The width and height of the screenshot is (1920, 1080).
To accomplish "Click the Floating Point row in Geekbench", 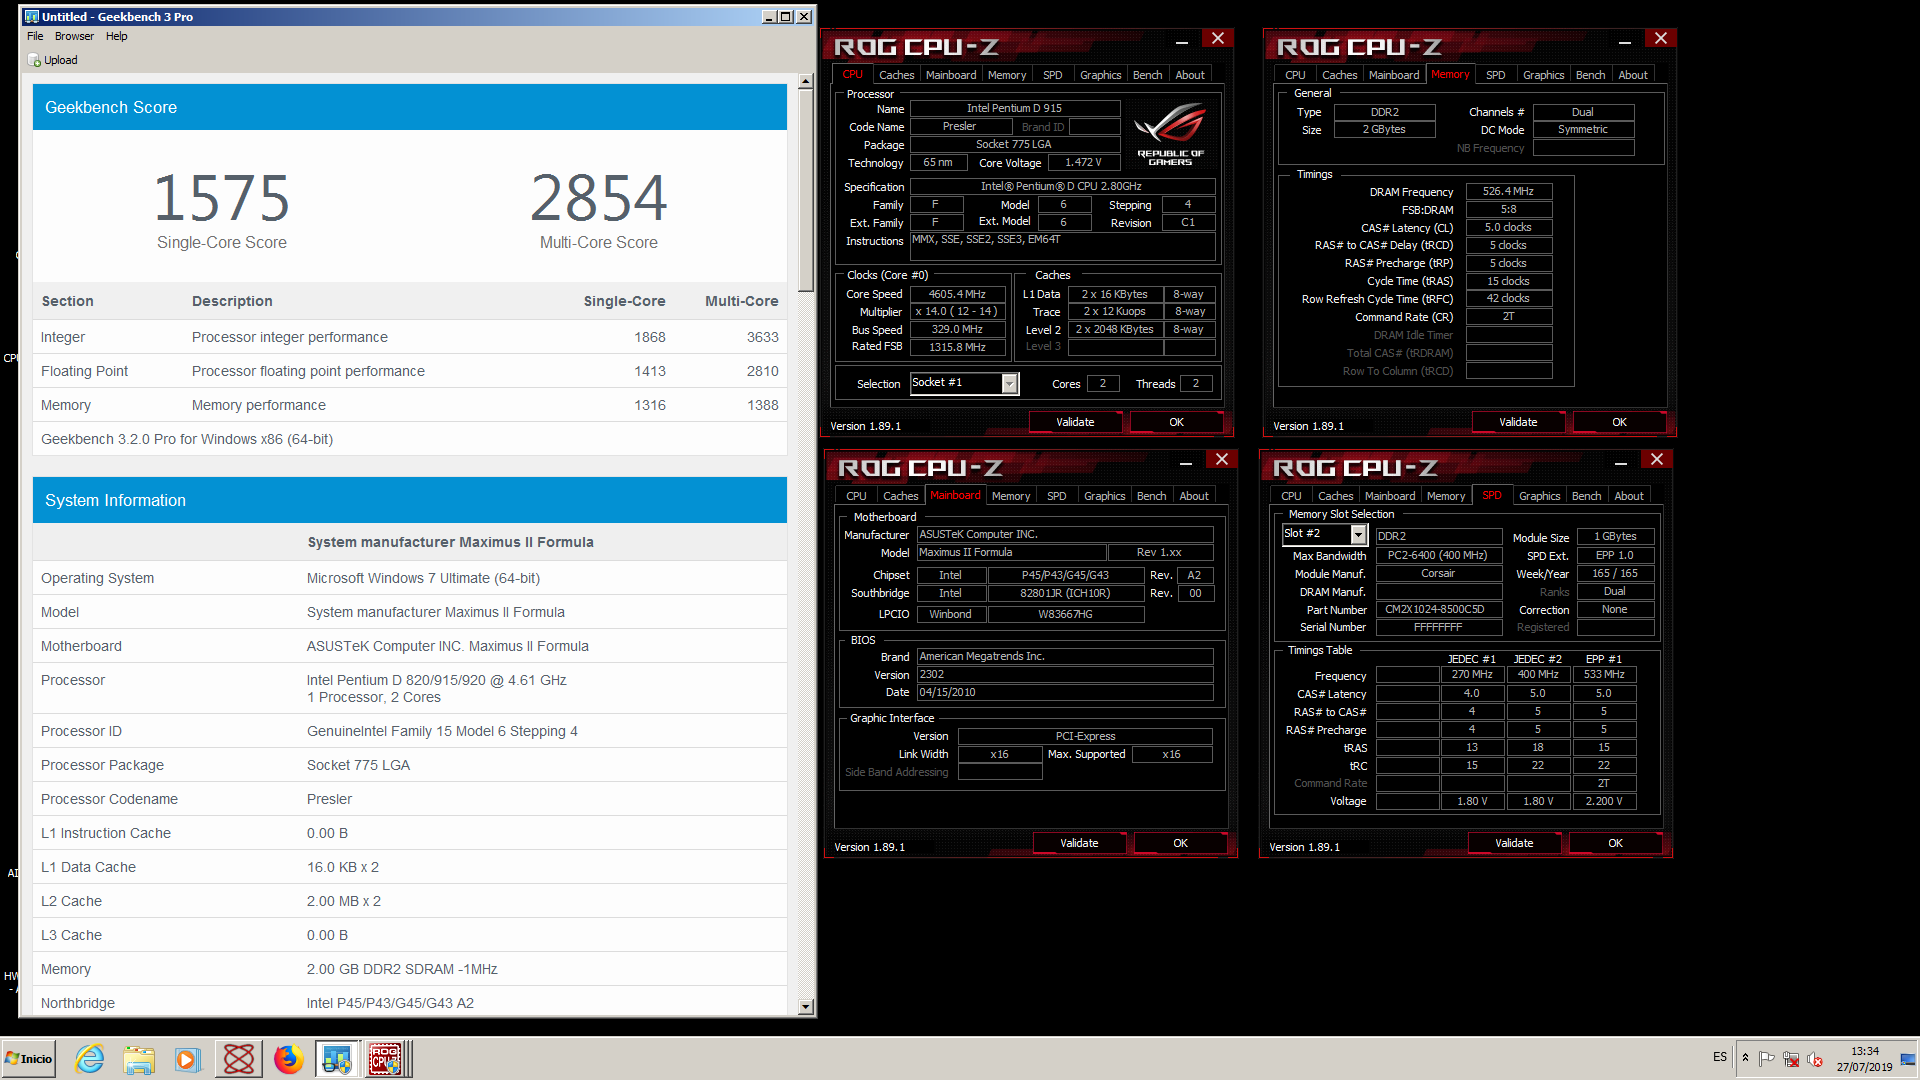I will point(410,371).
